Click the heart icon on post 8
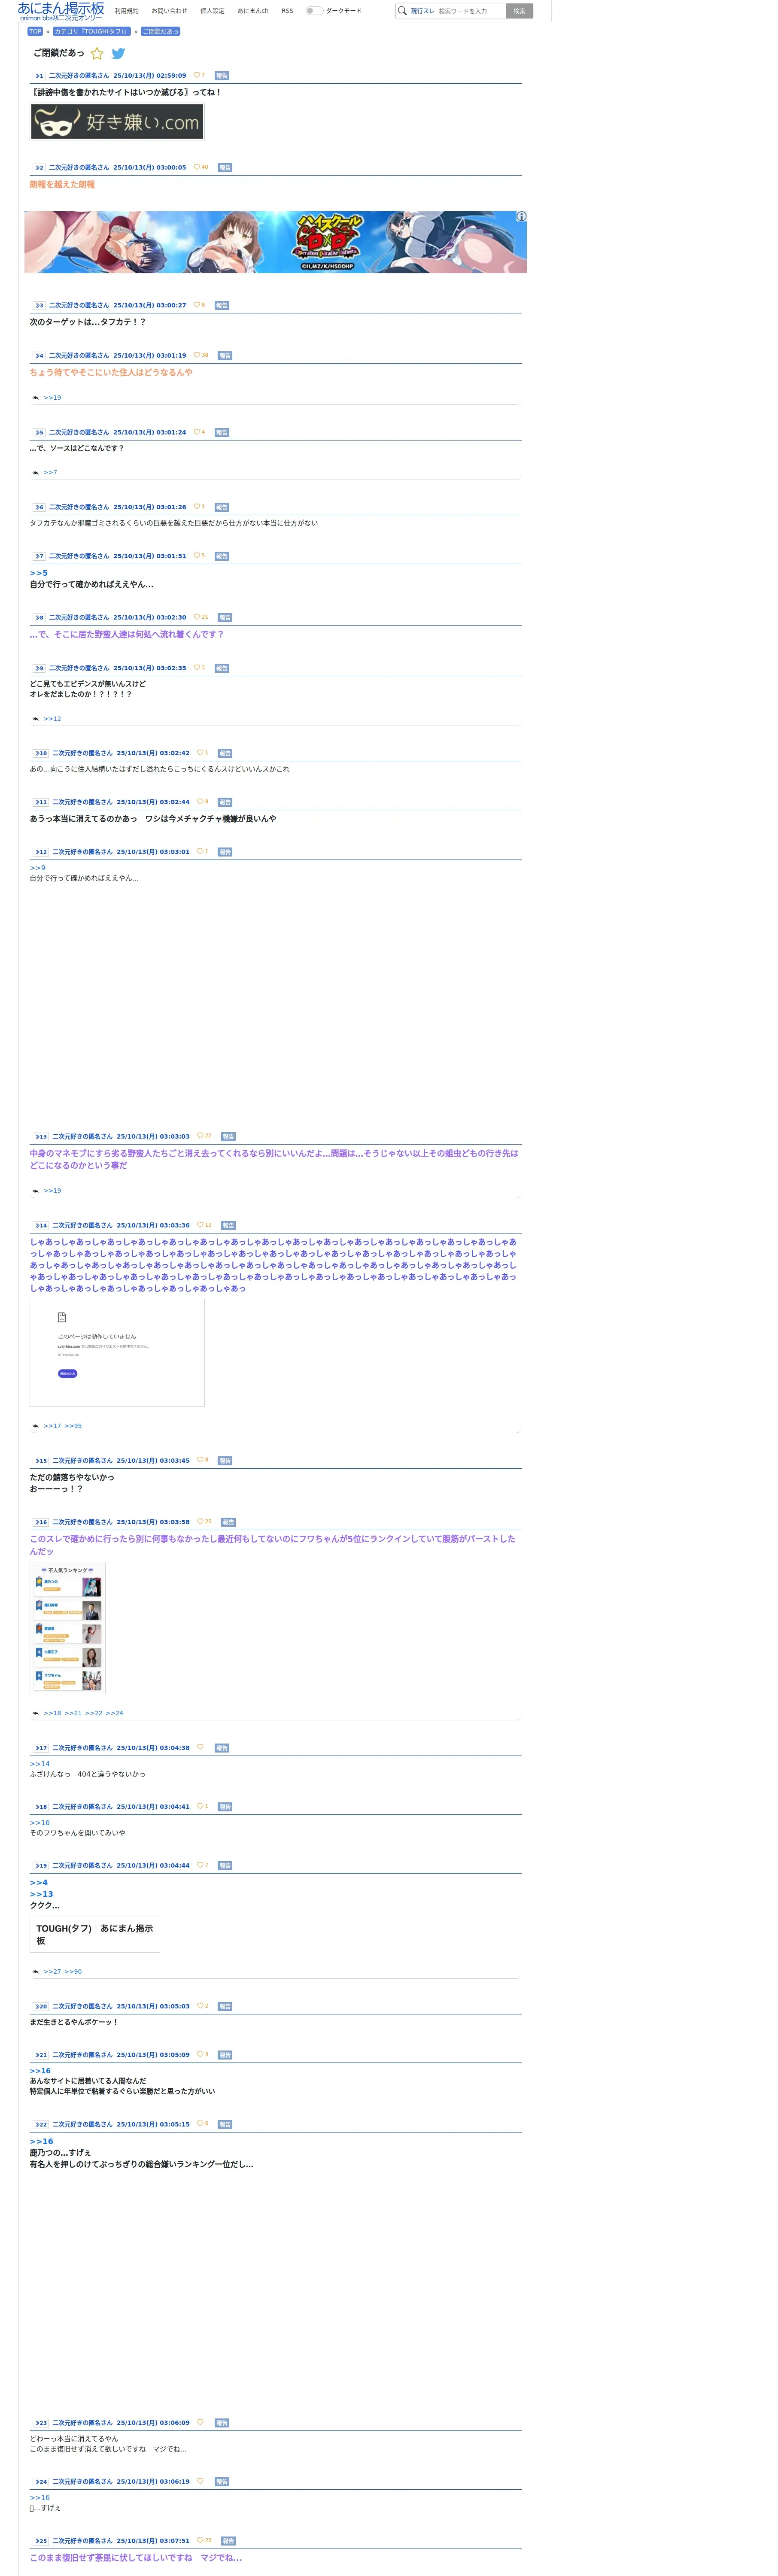 tap(197, 617)
